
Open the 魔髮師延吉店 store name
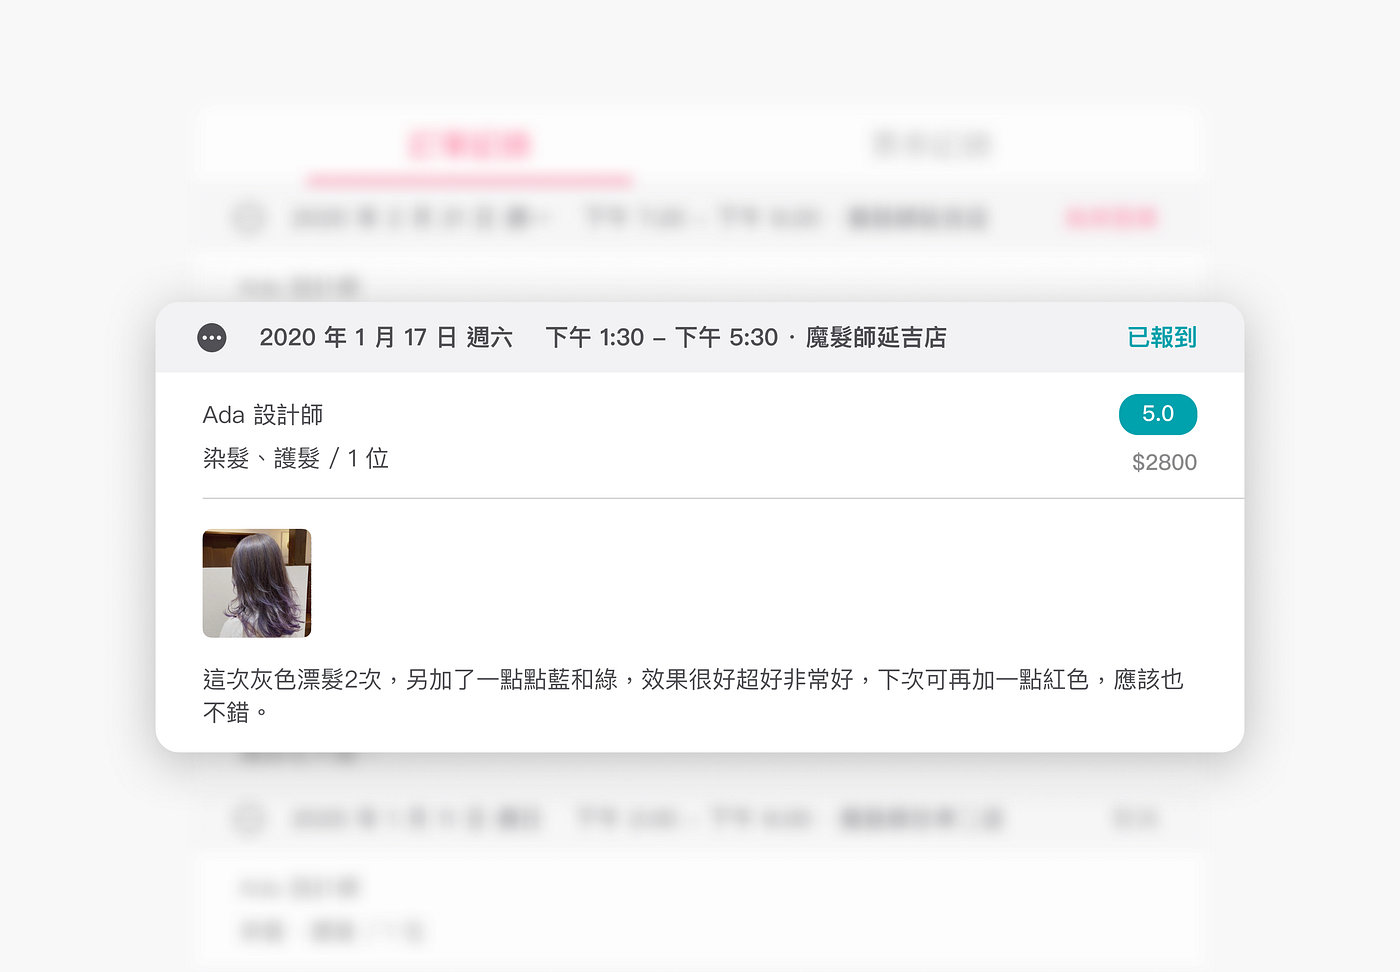[x=876, y=338]
